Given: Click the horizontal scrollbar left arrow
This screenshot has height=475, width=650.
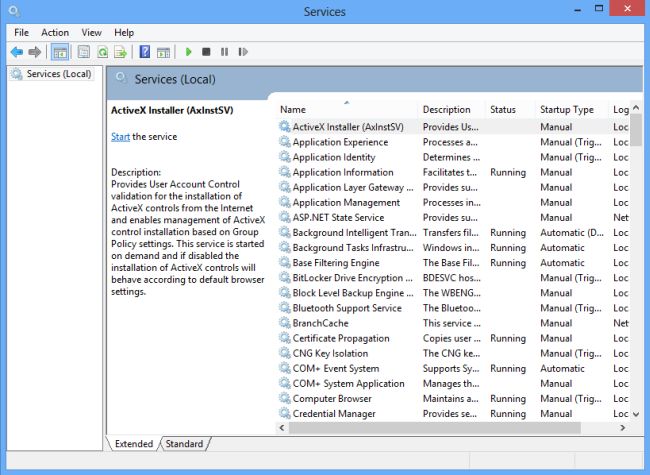Looking at the screenshot, I should 282,428.
